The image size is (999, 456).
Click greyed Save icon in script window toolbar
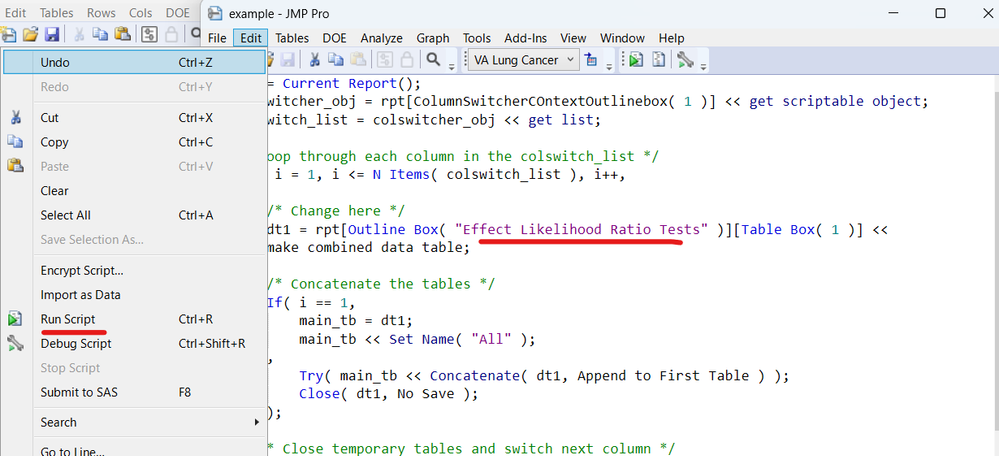[287, 60]
